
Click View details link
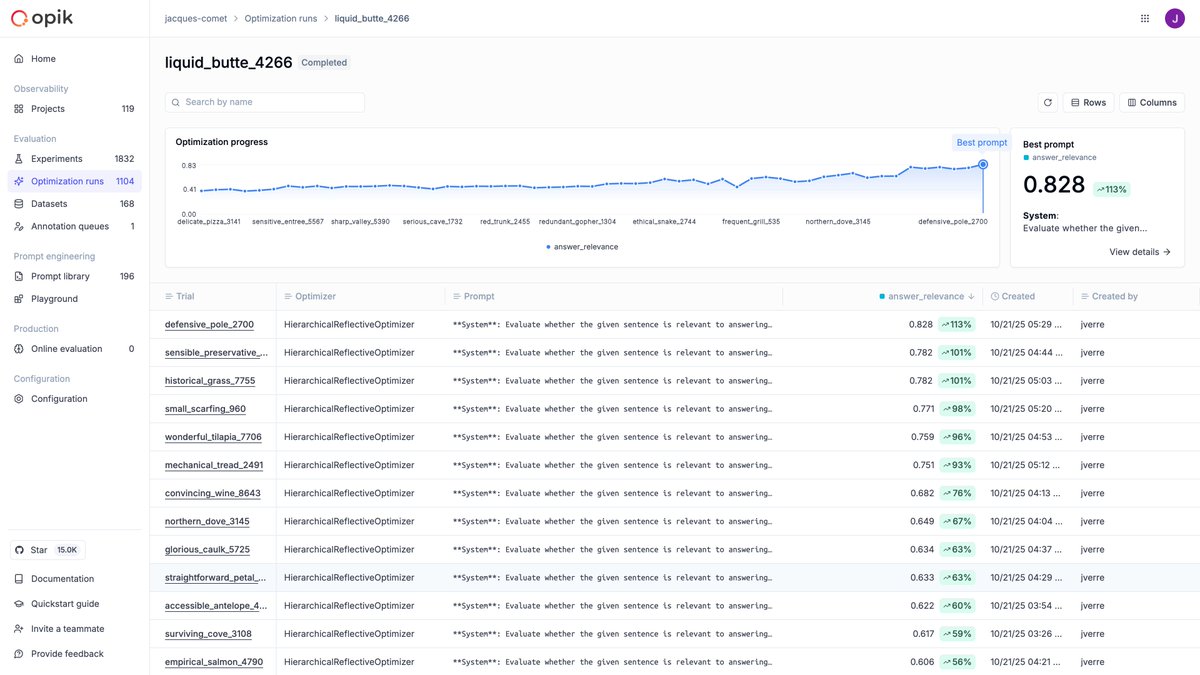click(x=1140, y=252)
